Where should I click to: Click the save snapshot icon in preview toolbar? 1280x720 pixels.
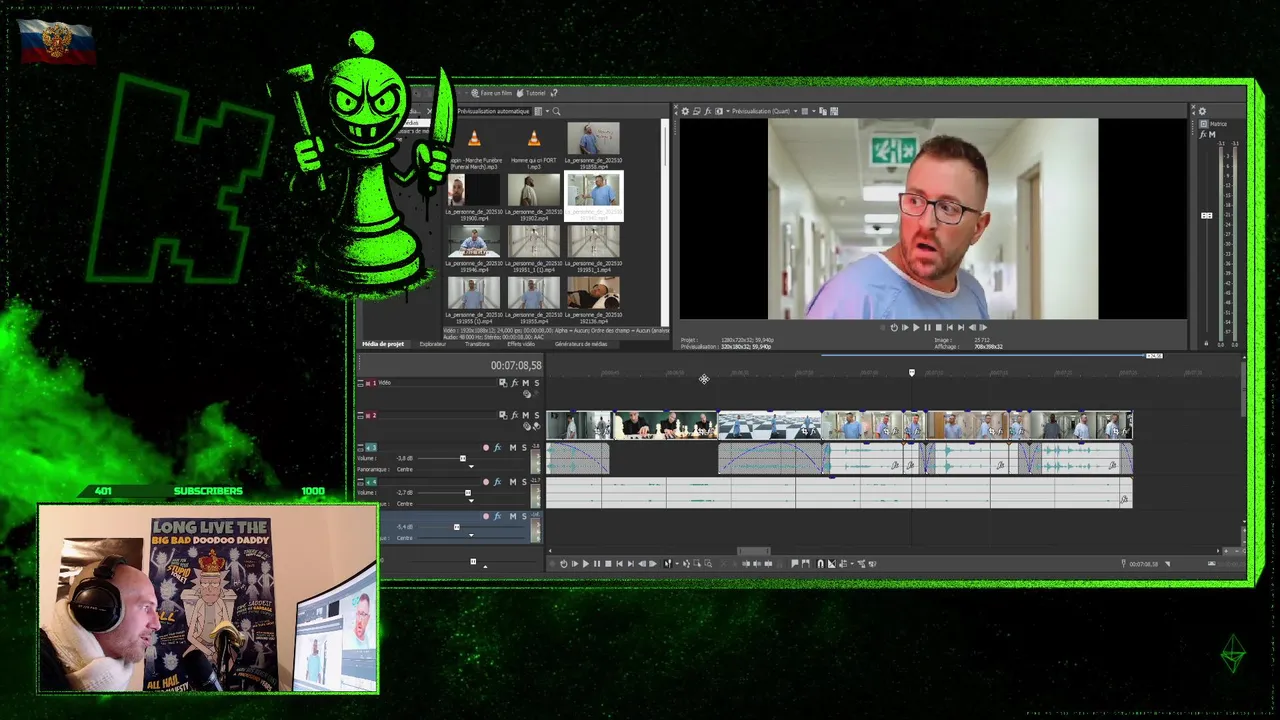(x=834, y=111)
